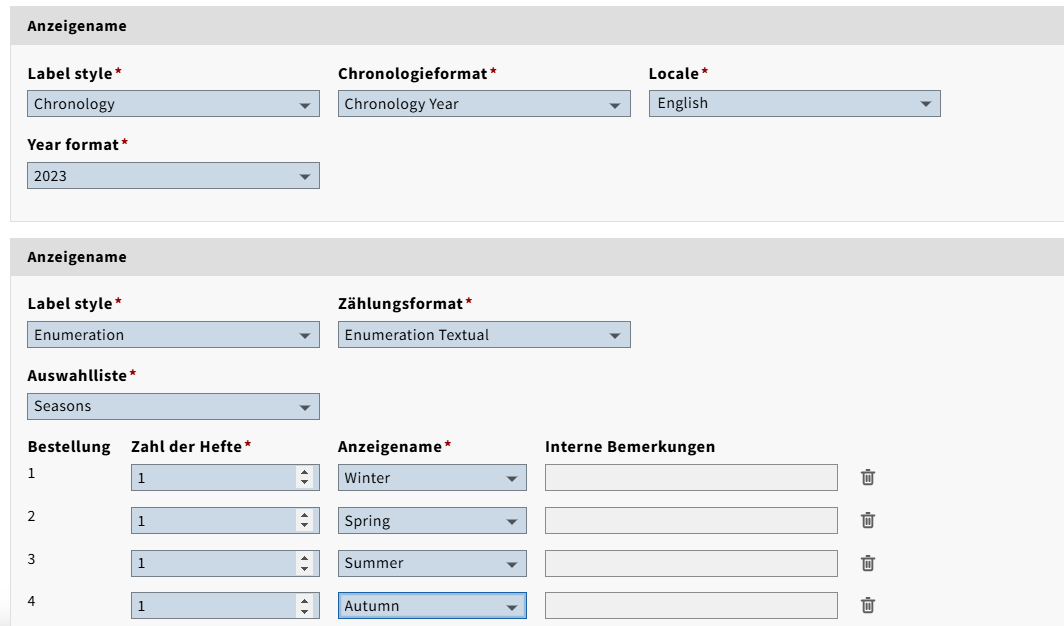Decrement the issue count in row 4

point(305,611)
